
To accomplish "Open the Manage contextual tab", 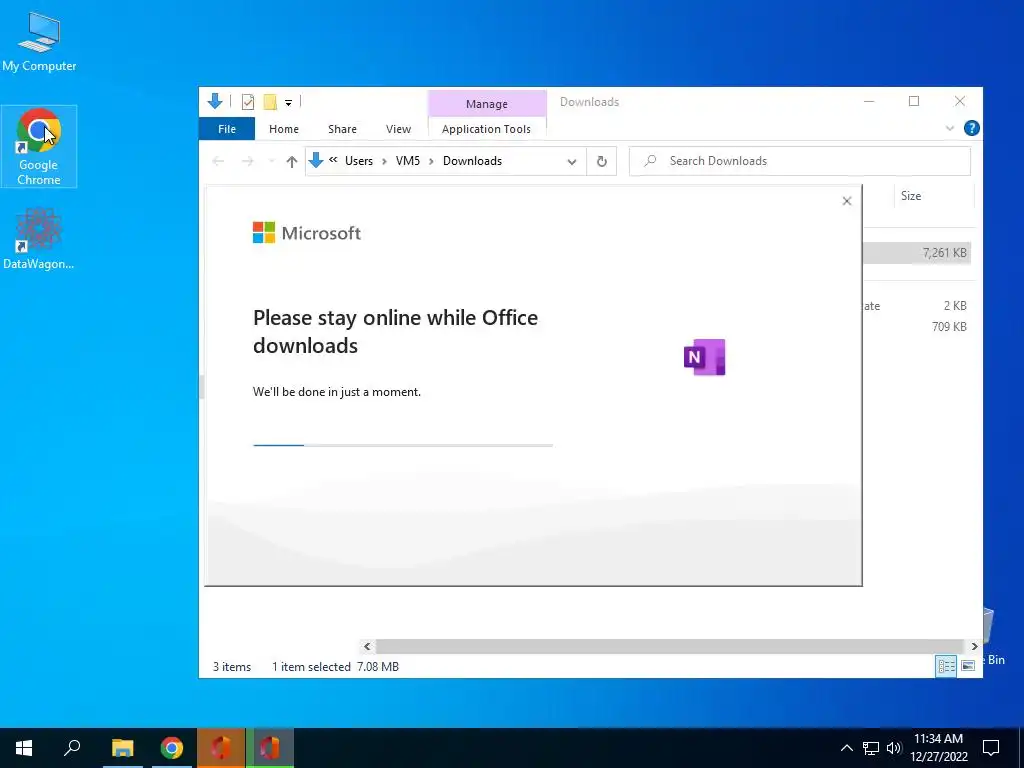I will pyautogui.click(x=487, y=104).
